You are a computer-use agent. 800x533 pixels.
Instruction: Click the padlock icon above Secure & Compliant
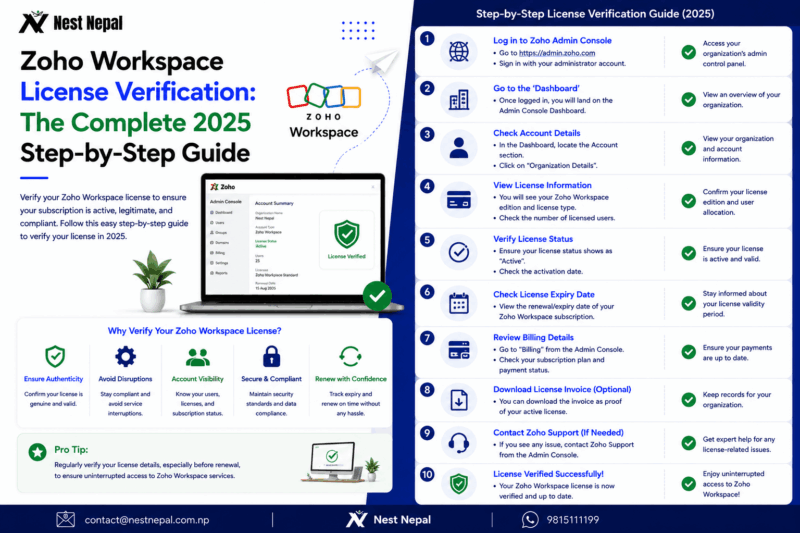271,356
